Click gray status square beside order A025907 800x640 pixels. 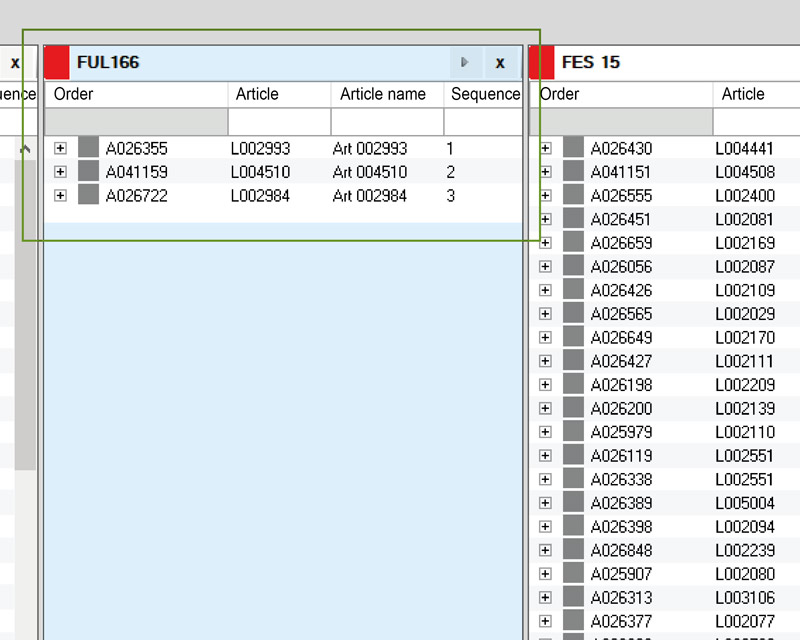coord(572,573)
